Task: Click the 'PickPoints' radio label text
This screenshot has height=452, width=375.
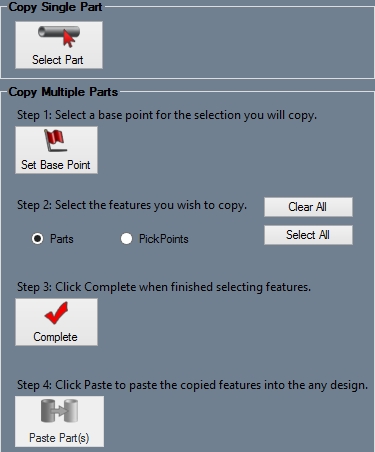Action: click(x=164, y=239)
